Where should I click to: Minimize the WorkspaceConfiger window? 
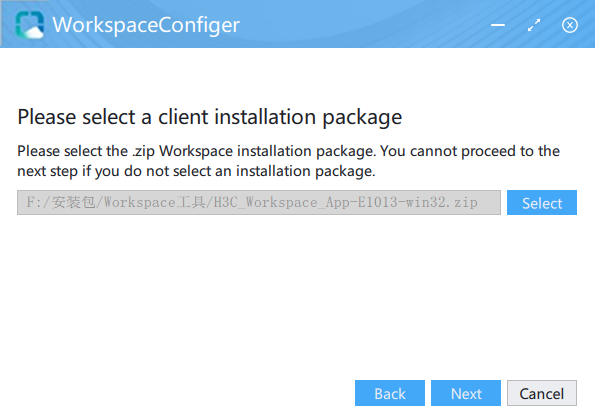click(497, 25)
